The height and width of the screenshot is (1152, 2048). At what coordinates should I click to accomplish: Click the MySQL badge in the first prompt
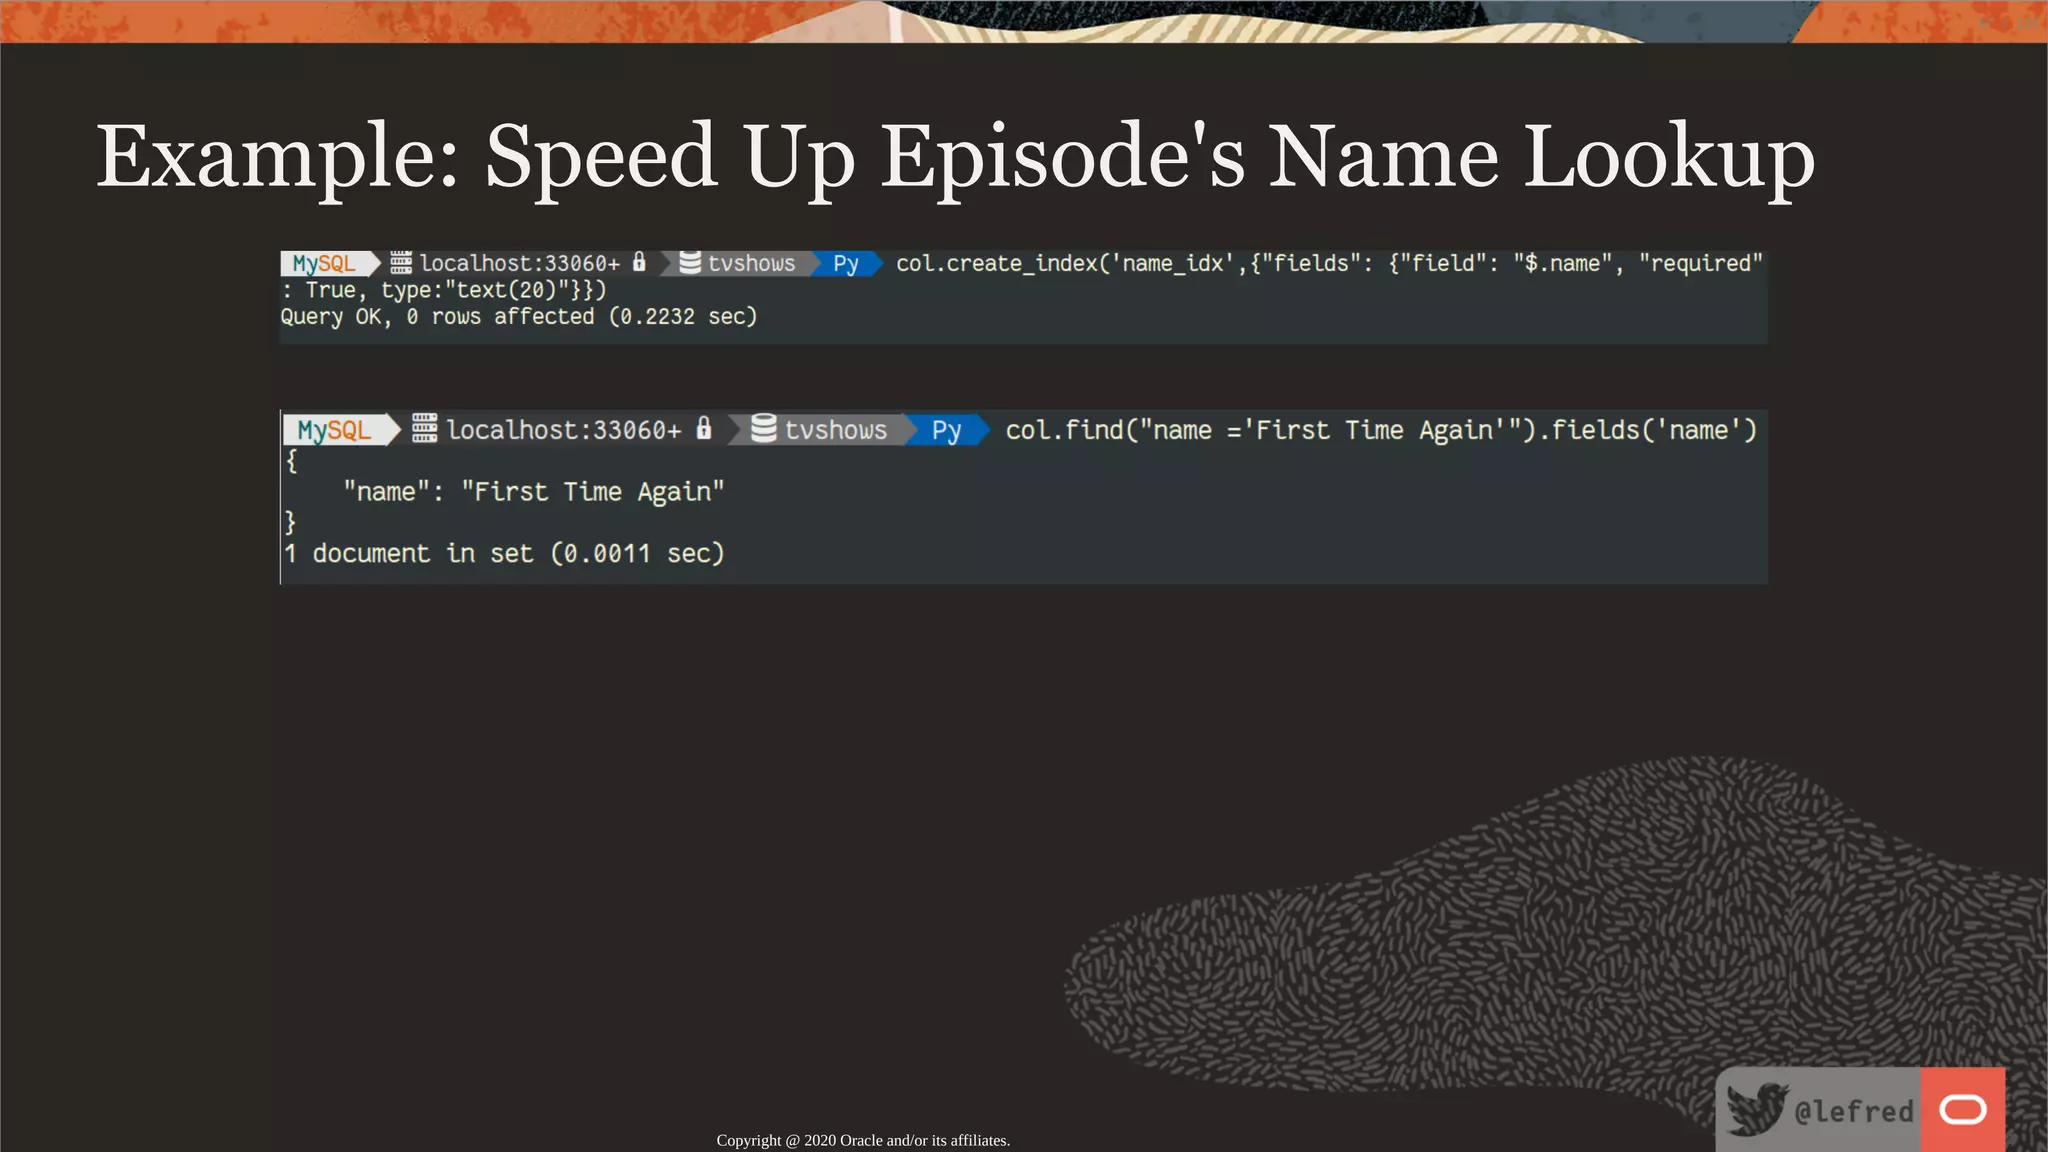pos(324,263)
